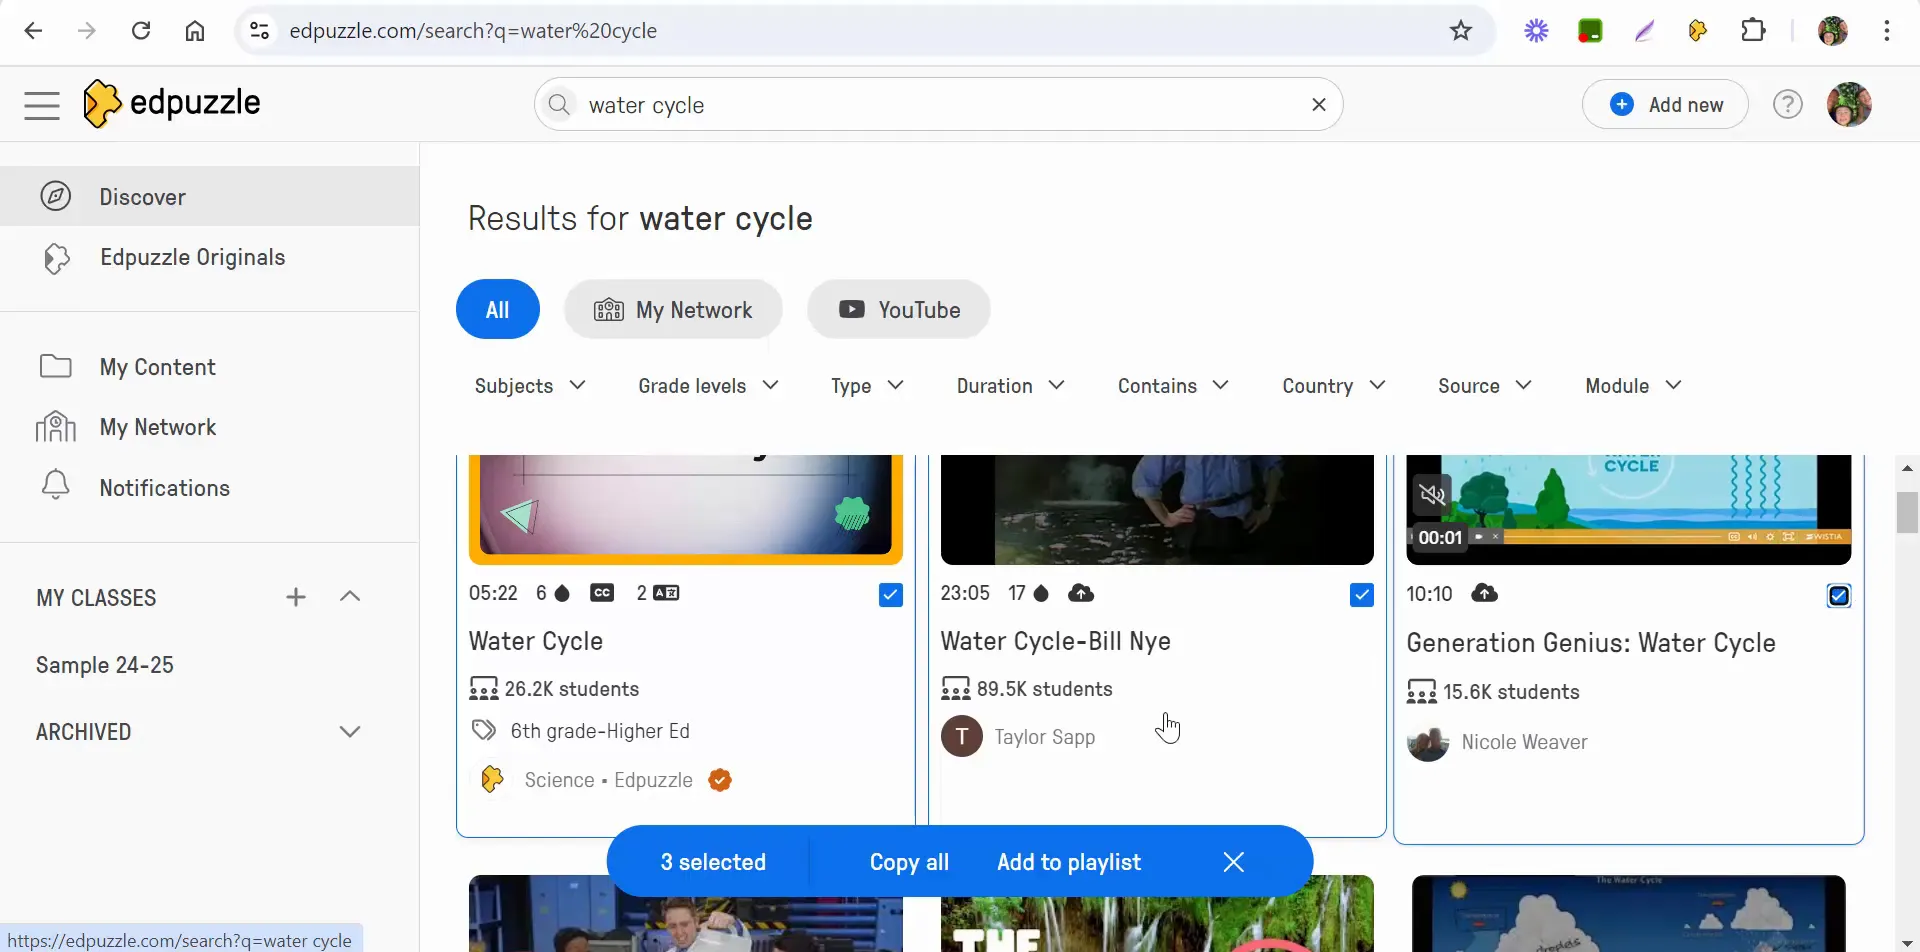The image size is (1920, 952).
Task: Open the green and red extension icon
Action: click(x=1590, y=31)
